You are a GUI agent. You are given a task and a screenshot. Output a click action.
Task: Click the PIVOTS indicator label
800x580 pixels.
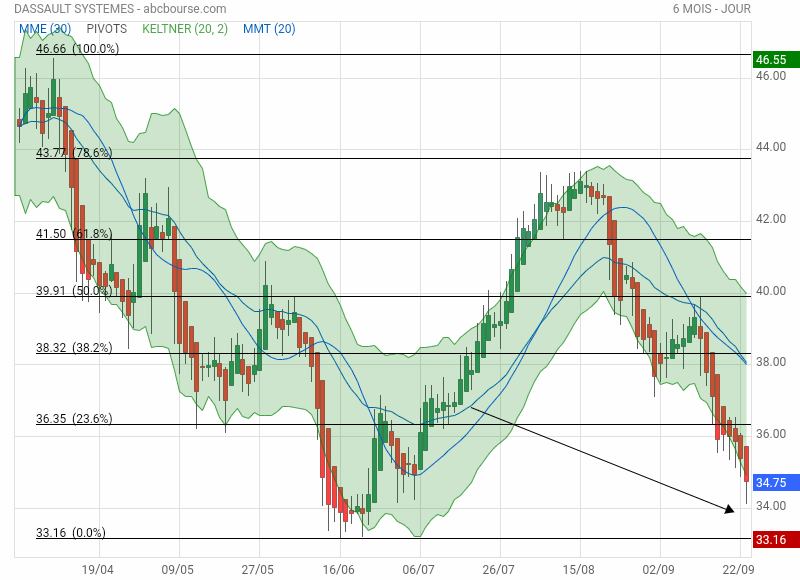[107, 29]
